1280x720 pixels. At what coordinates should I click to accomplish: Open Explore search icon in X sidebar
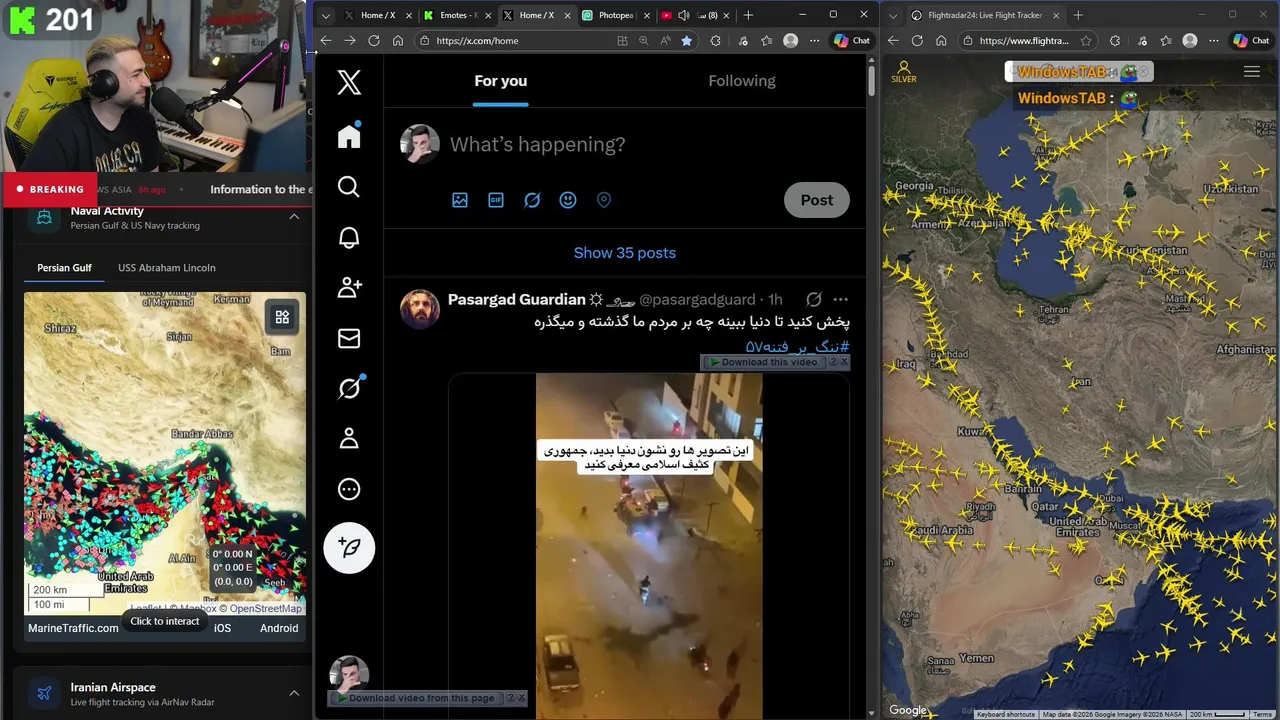[349, 187]
